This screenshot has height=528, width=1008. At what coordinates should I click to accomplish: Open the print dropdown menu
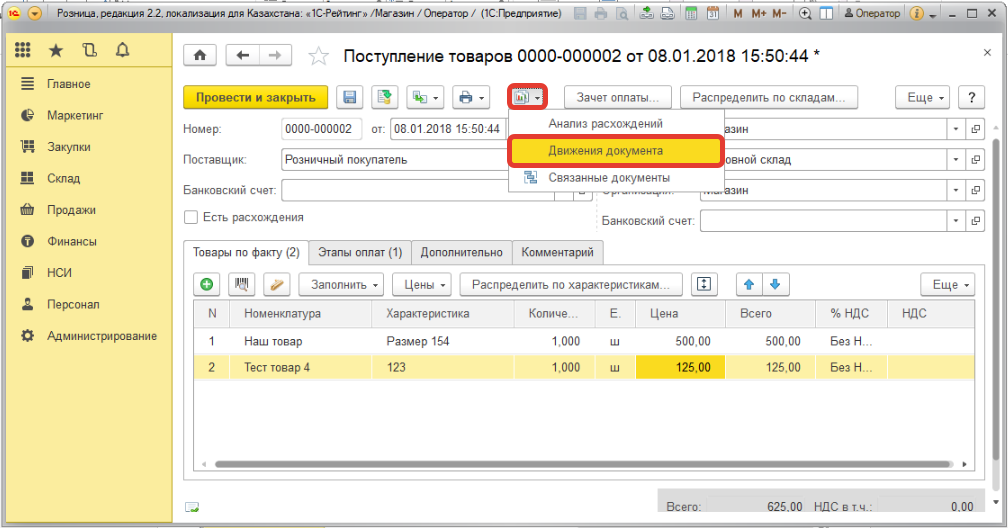tap(470, 97)
